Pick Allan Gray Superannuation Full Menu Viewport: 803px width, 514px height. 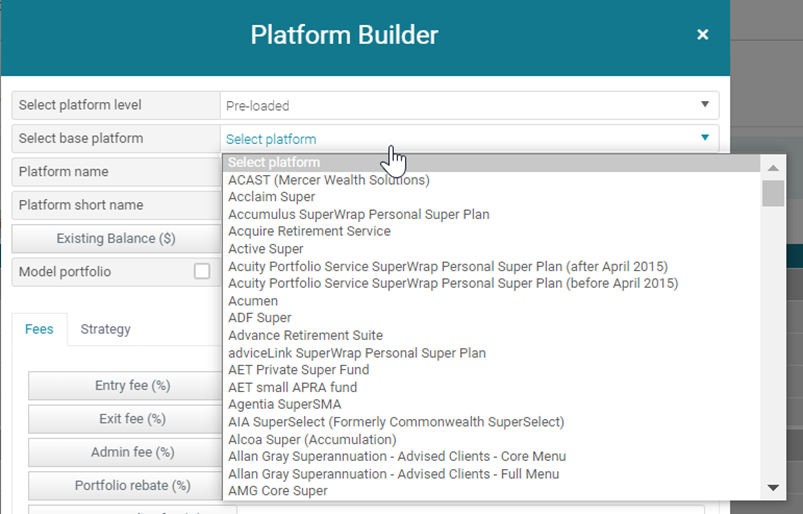coord(492,474)
